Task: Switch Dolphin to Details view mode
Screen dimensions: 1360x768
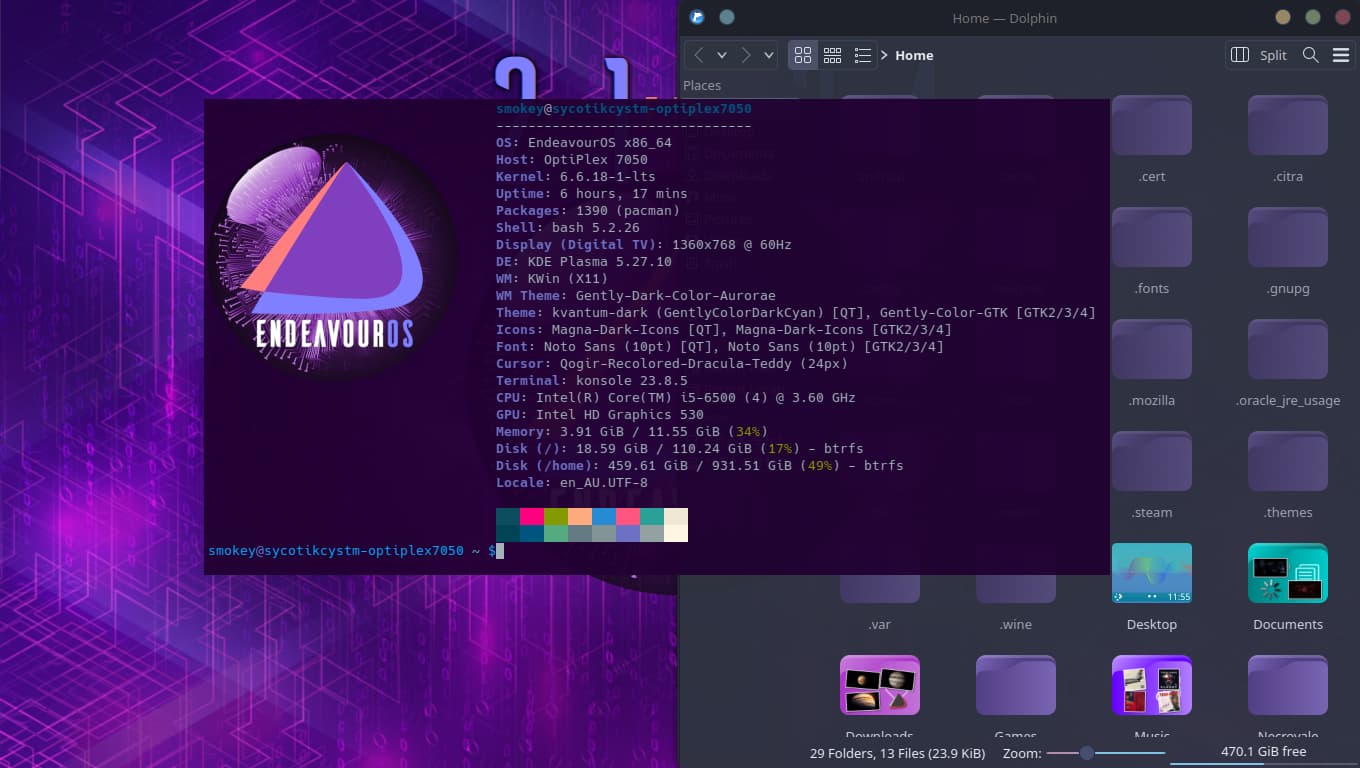Action: coord(862,55)
